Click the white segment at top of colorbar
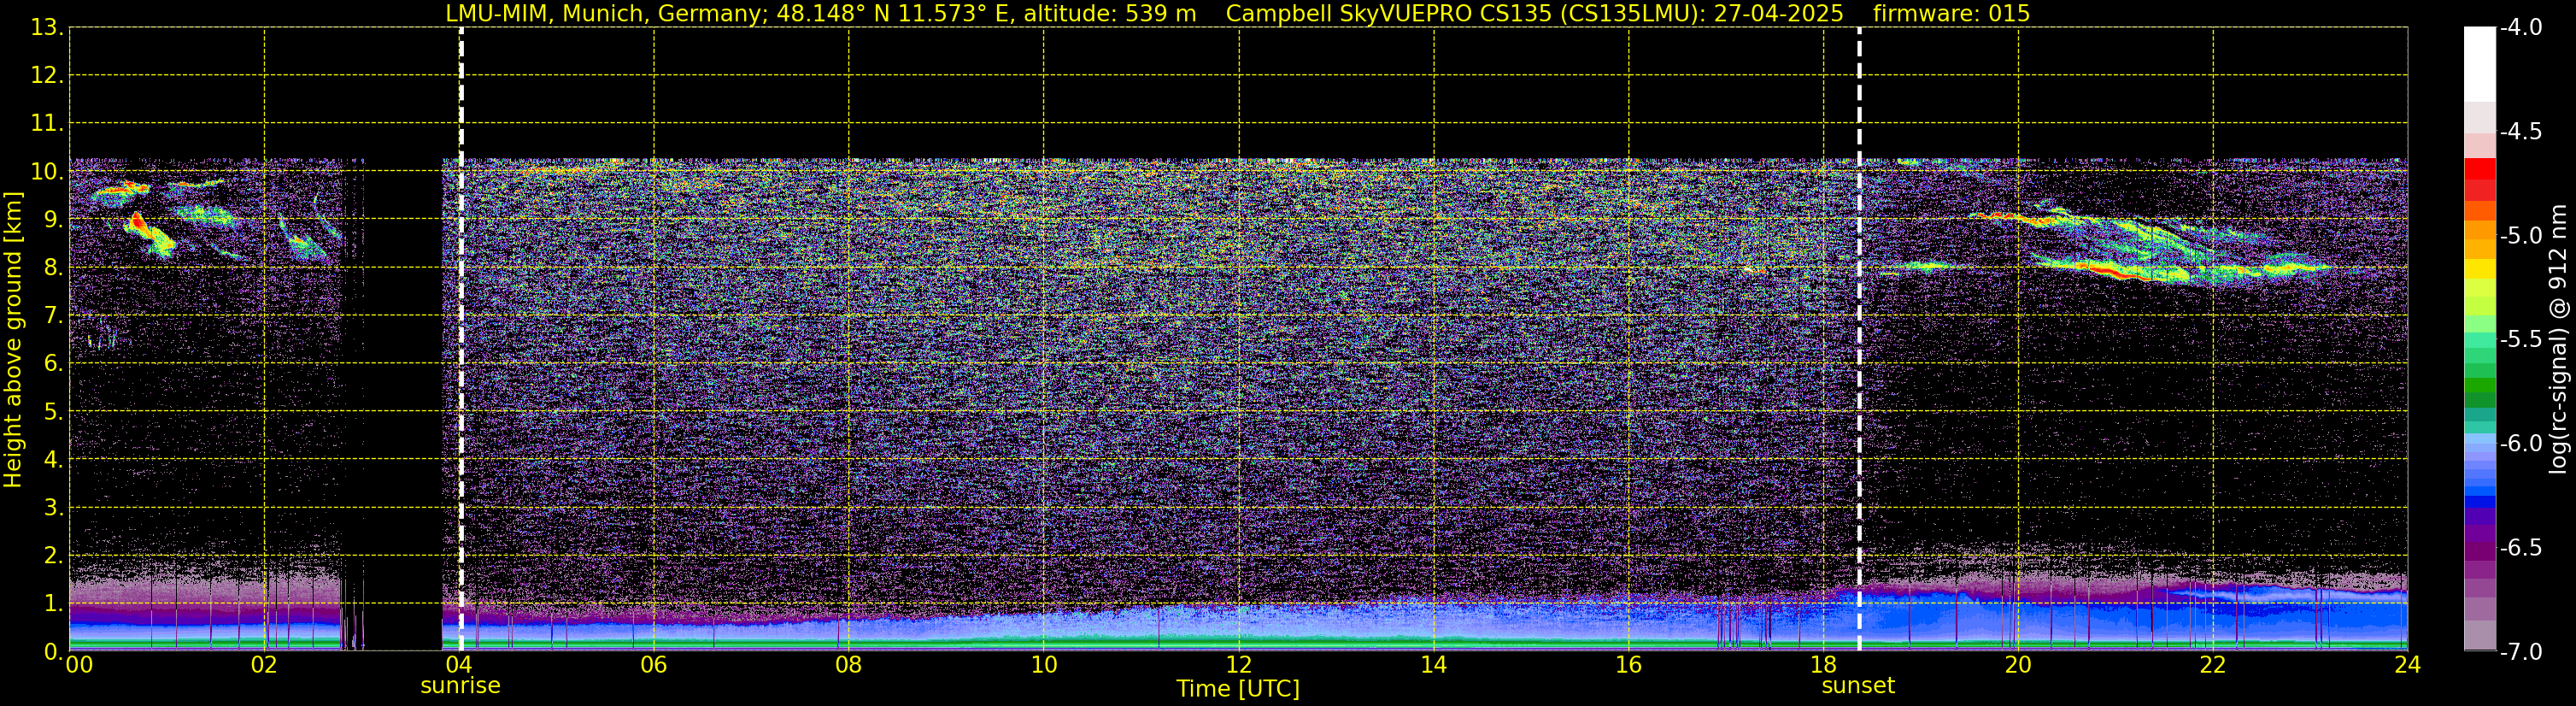Viewport: 2576px width, 706px height. (x=2479, y=64)
